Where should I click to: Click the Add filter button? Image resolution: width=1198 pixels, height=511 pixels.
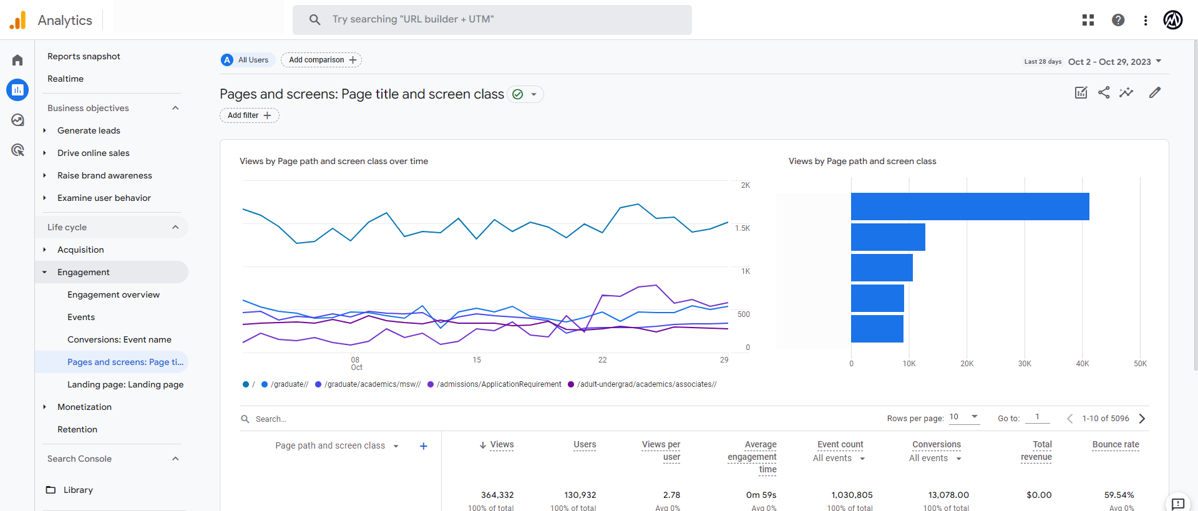[249, 116]
